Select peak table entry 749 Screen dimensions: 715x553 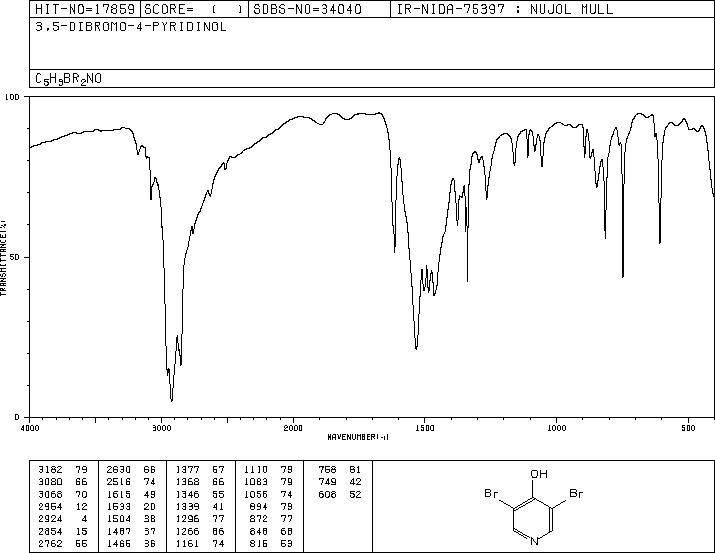[x=340, y=482]
